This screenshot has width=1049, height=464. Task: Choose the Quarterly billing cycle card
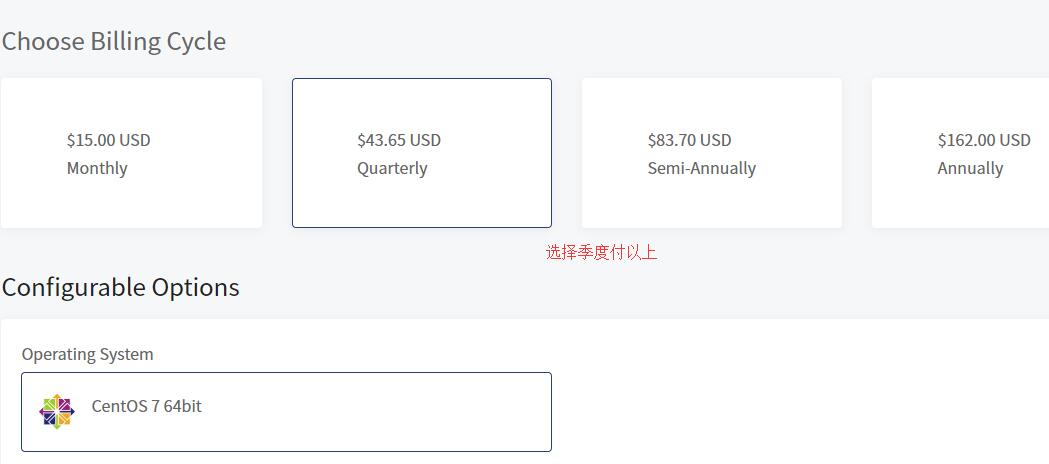[x=421, y=153]
